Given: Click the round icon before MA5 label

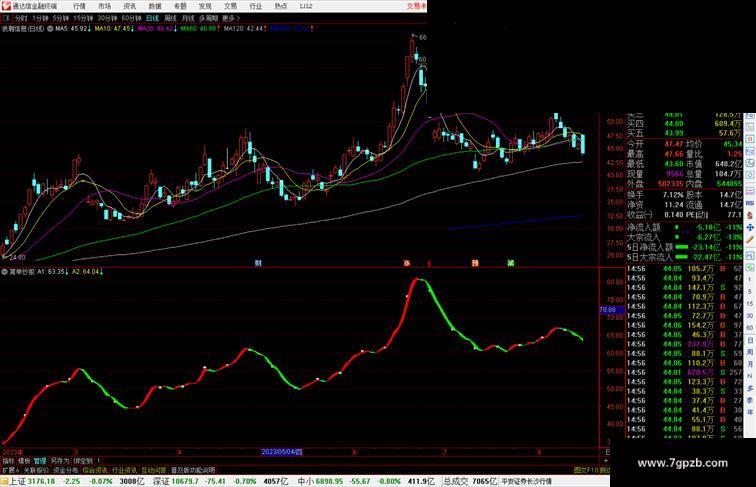Looking at the screenshot, I should pyautogui.click(x=50, y=29).
